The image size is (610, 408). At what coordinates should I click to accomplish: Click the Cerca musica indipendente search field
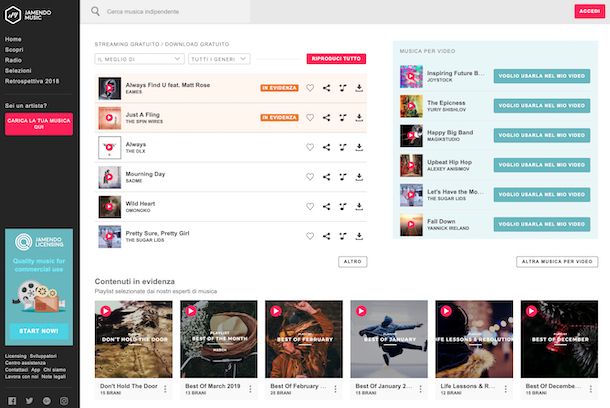(172, 12)
